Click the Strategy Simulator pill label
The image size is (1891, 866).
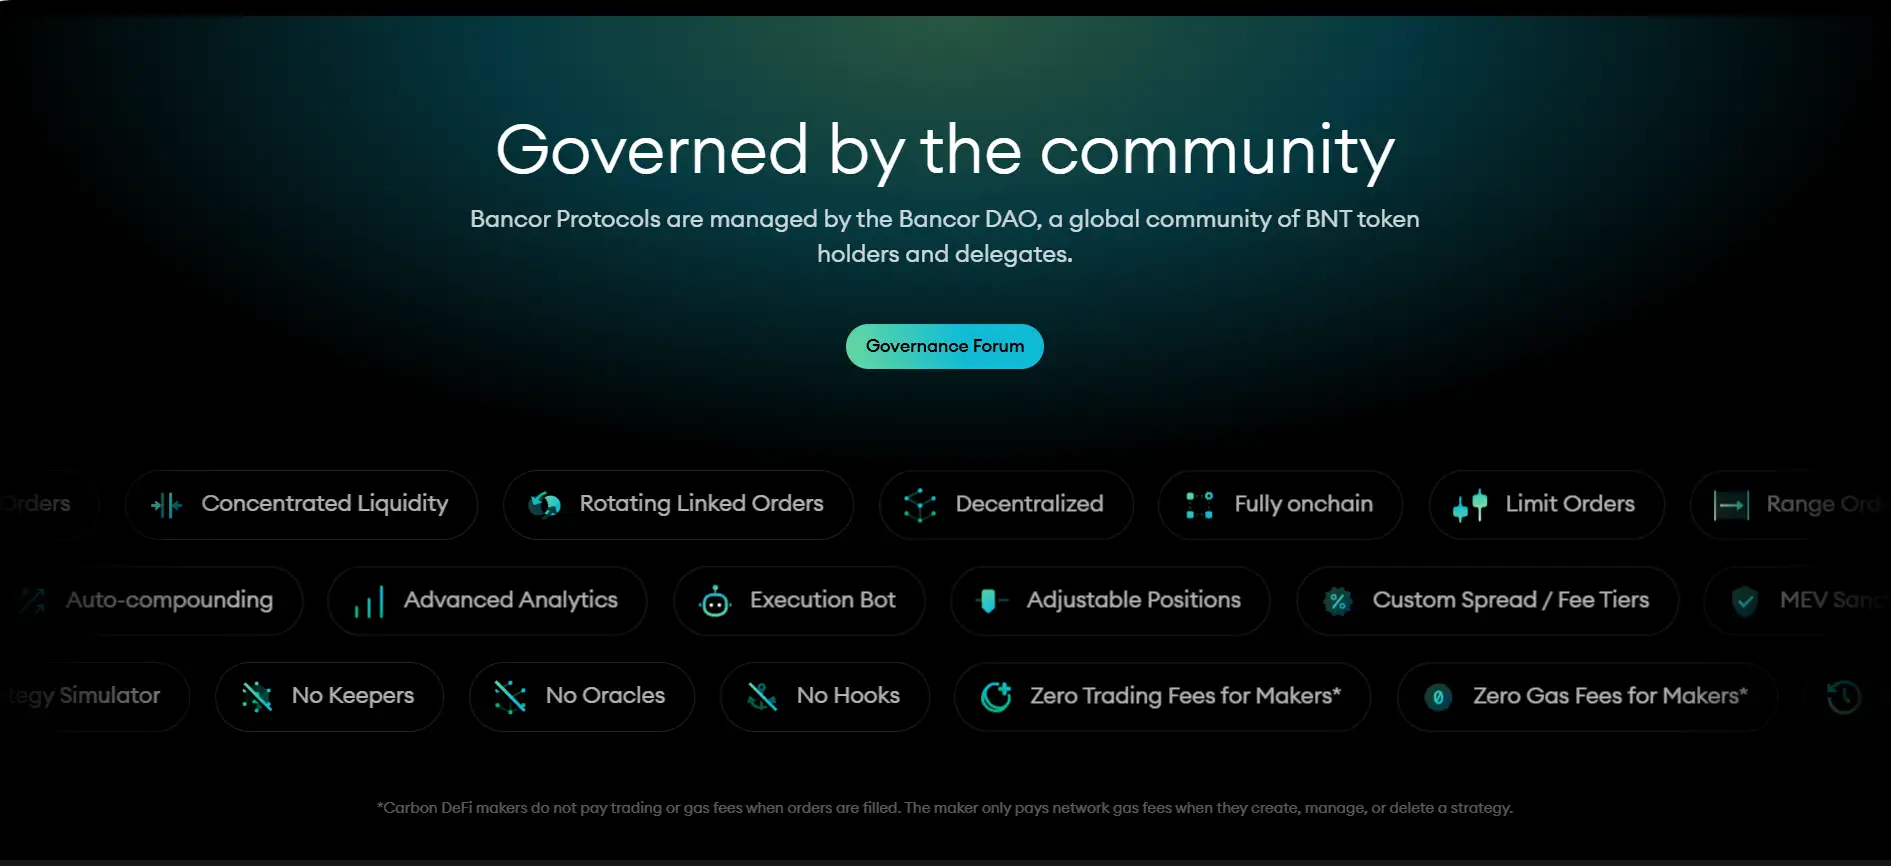[x=90, y=696]
